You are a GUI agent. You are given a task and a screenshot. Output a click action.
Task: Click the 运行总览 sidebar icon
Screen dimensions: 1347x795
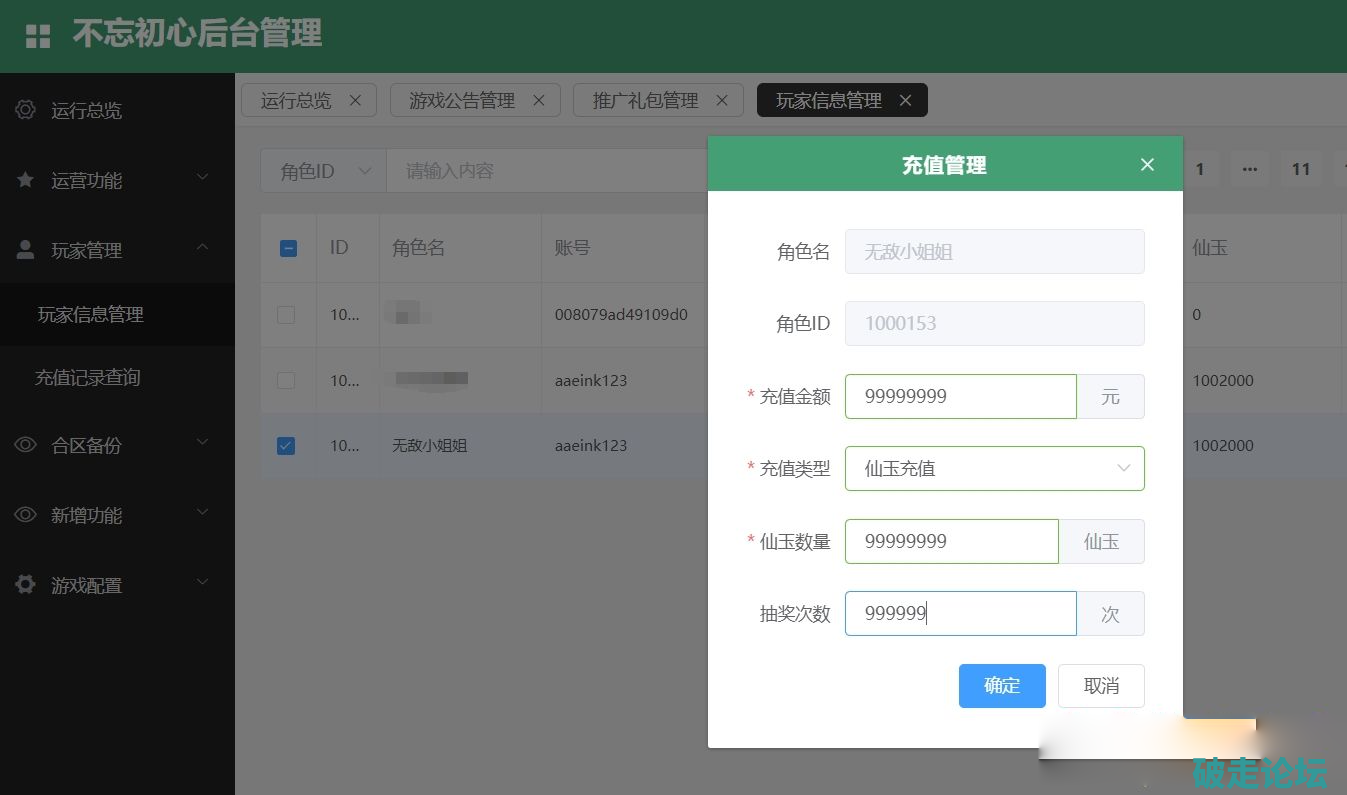pyautogui.click(x=26, y=110)
